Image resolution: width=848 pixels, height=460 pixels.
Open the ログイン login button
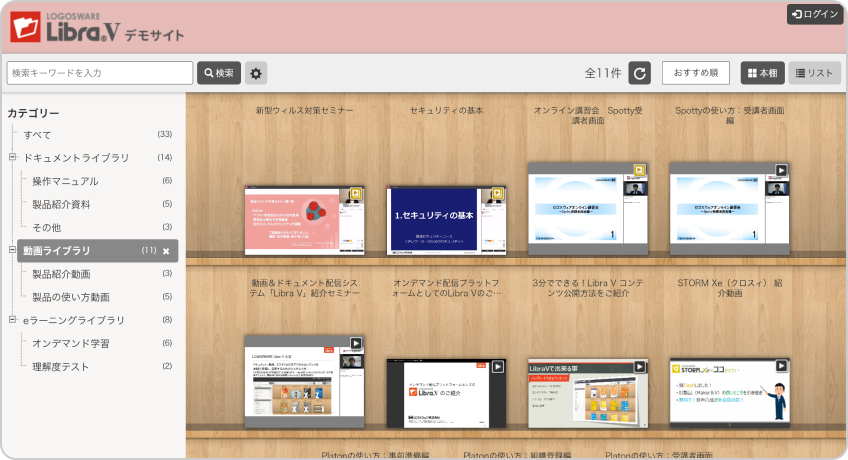coord(814,15)
